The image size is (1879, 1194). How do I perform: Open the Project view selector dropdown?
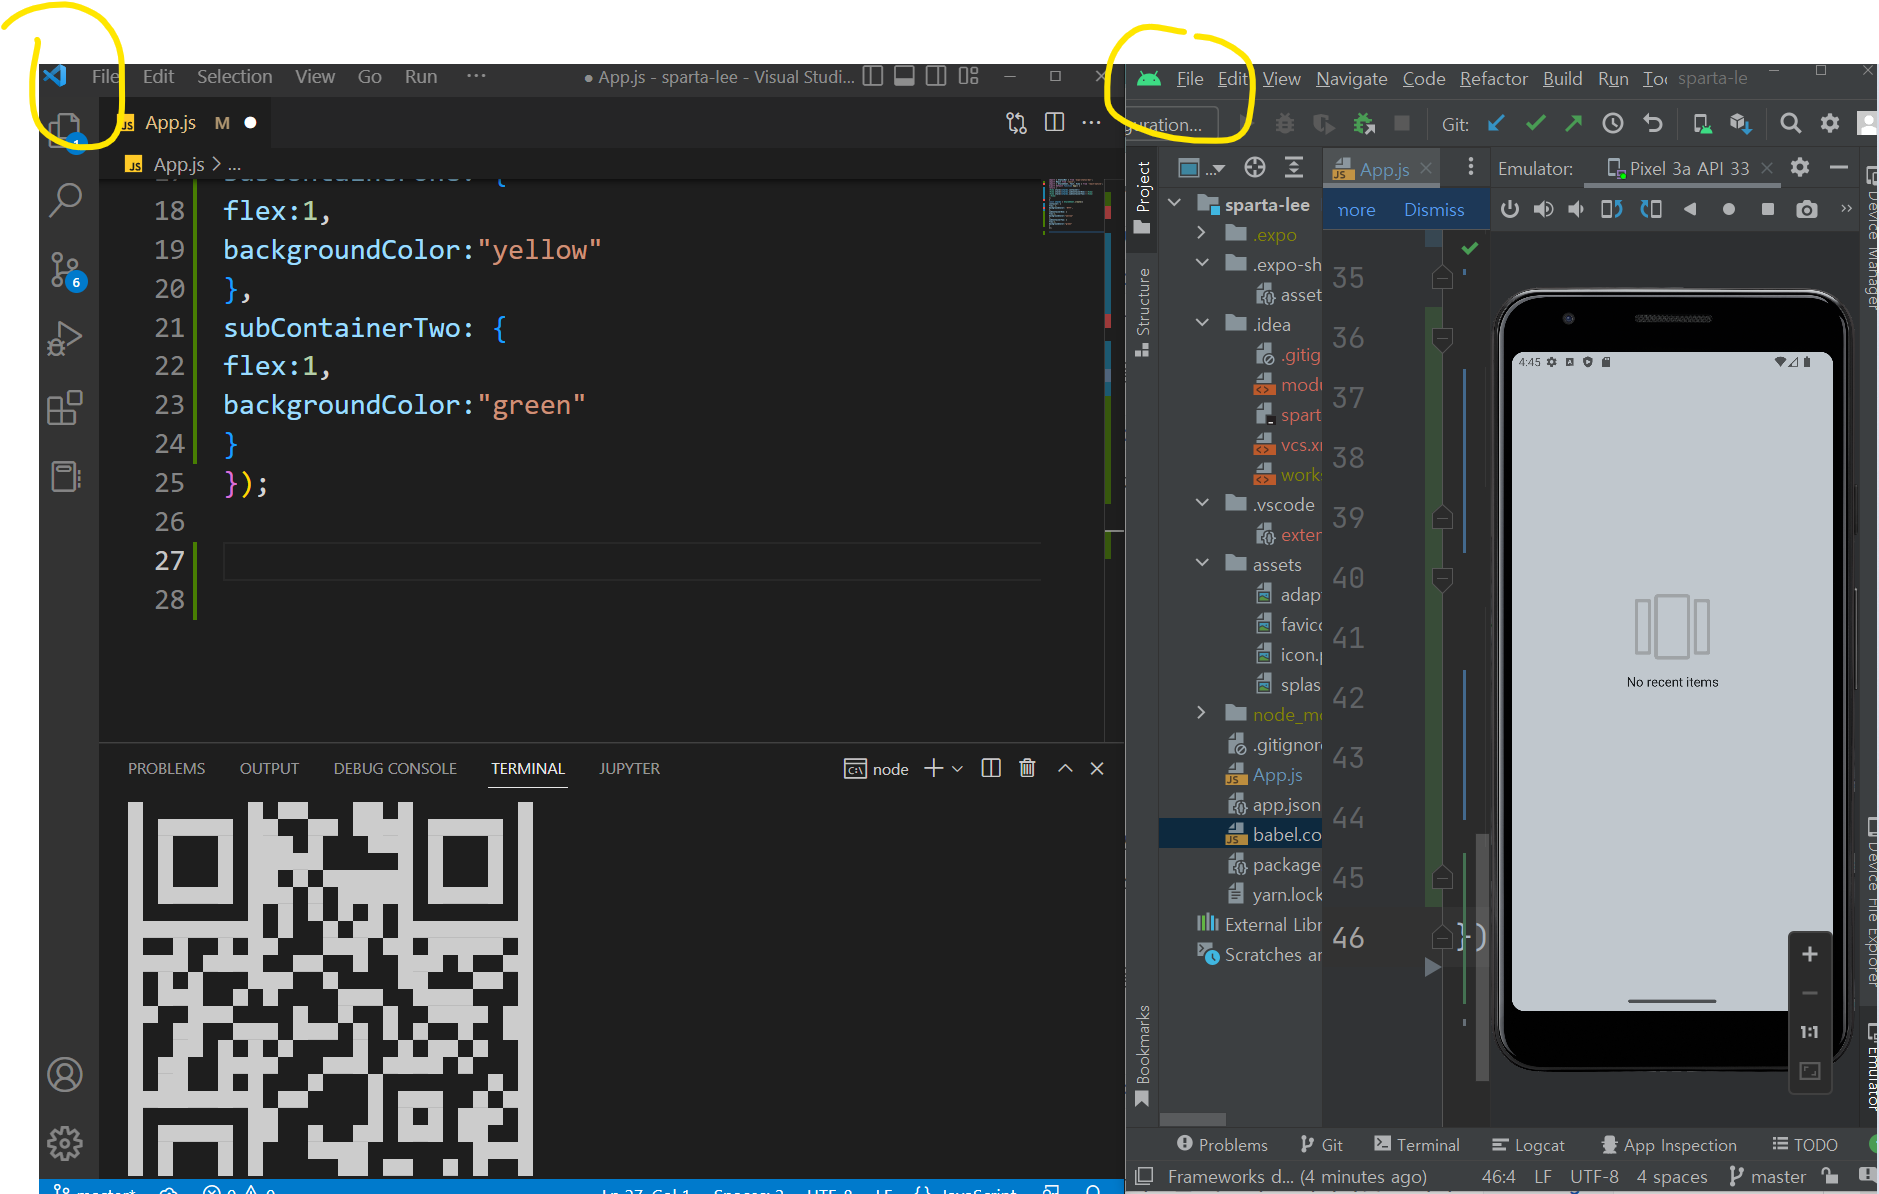pyautogui.click(x=1201, y=168)
